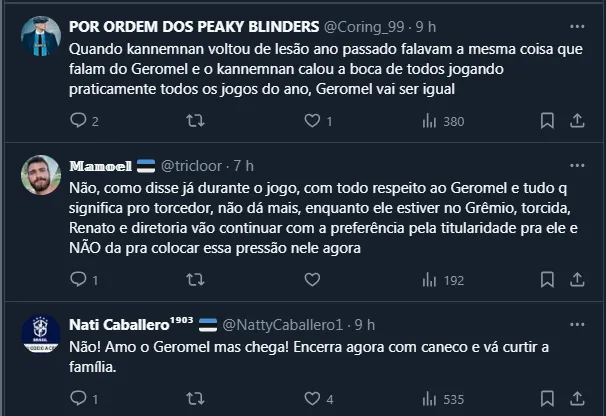Reply to the Peaky Blinders tweet
Screen dimensions: 606x416
(80, 121)
